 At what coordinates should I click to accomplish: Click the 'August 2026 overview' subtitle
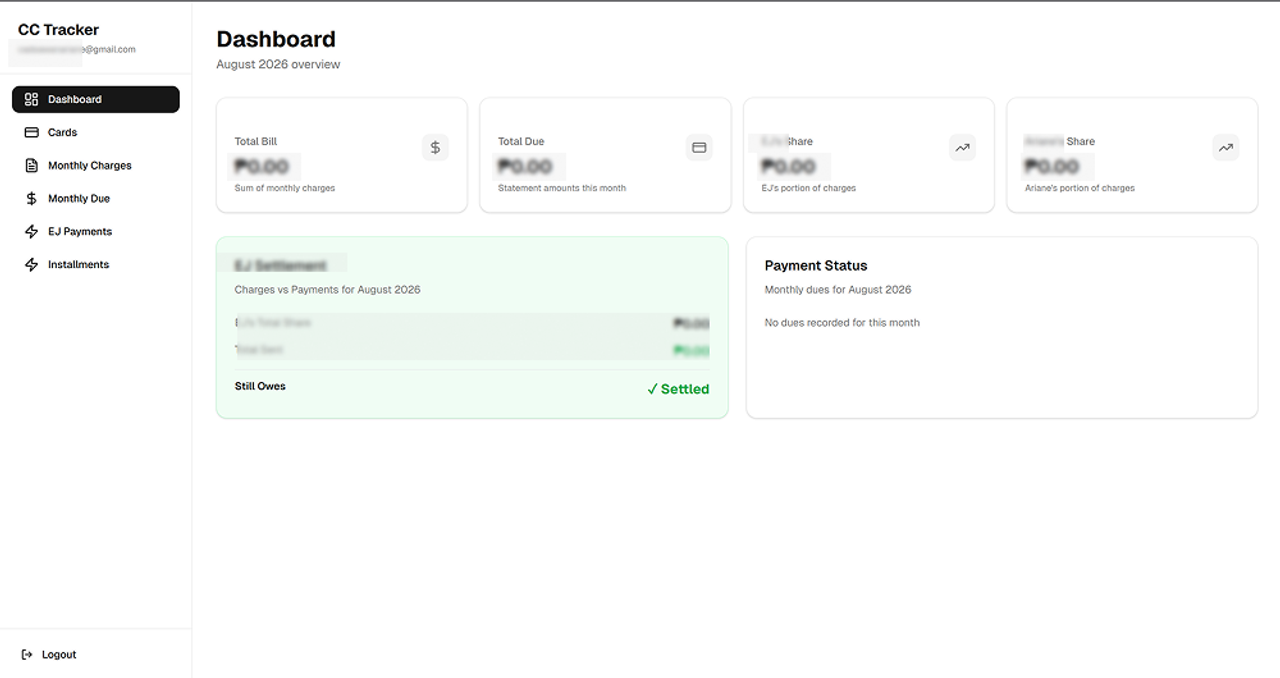coord(278,64)
